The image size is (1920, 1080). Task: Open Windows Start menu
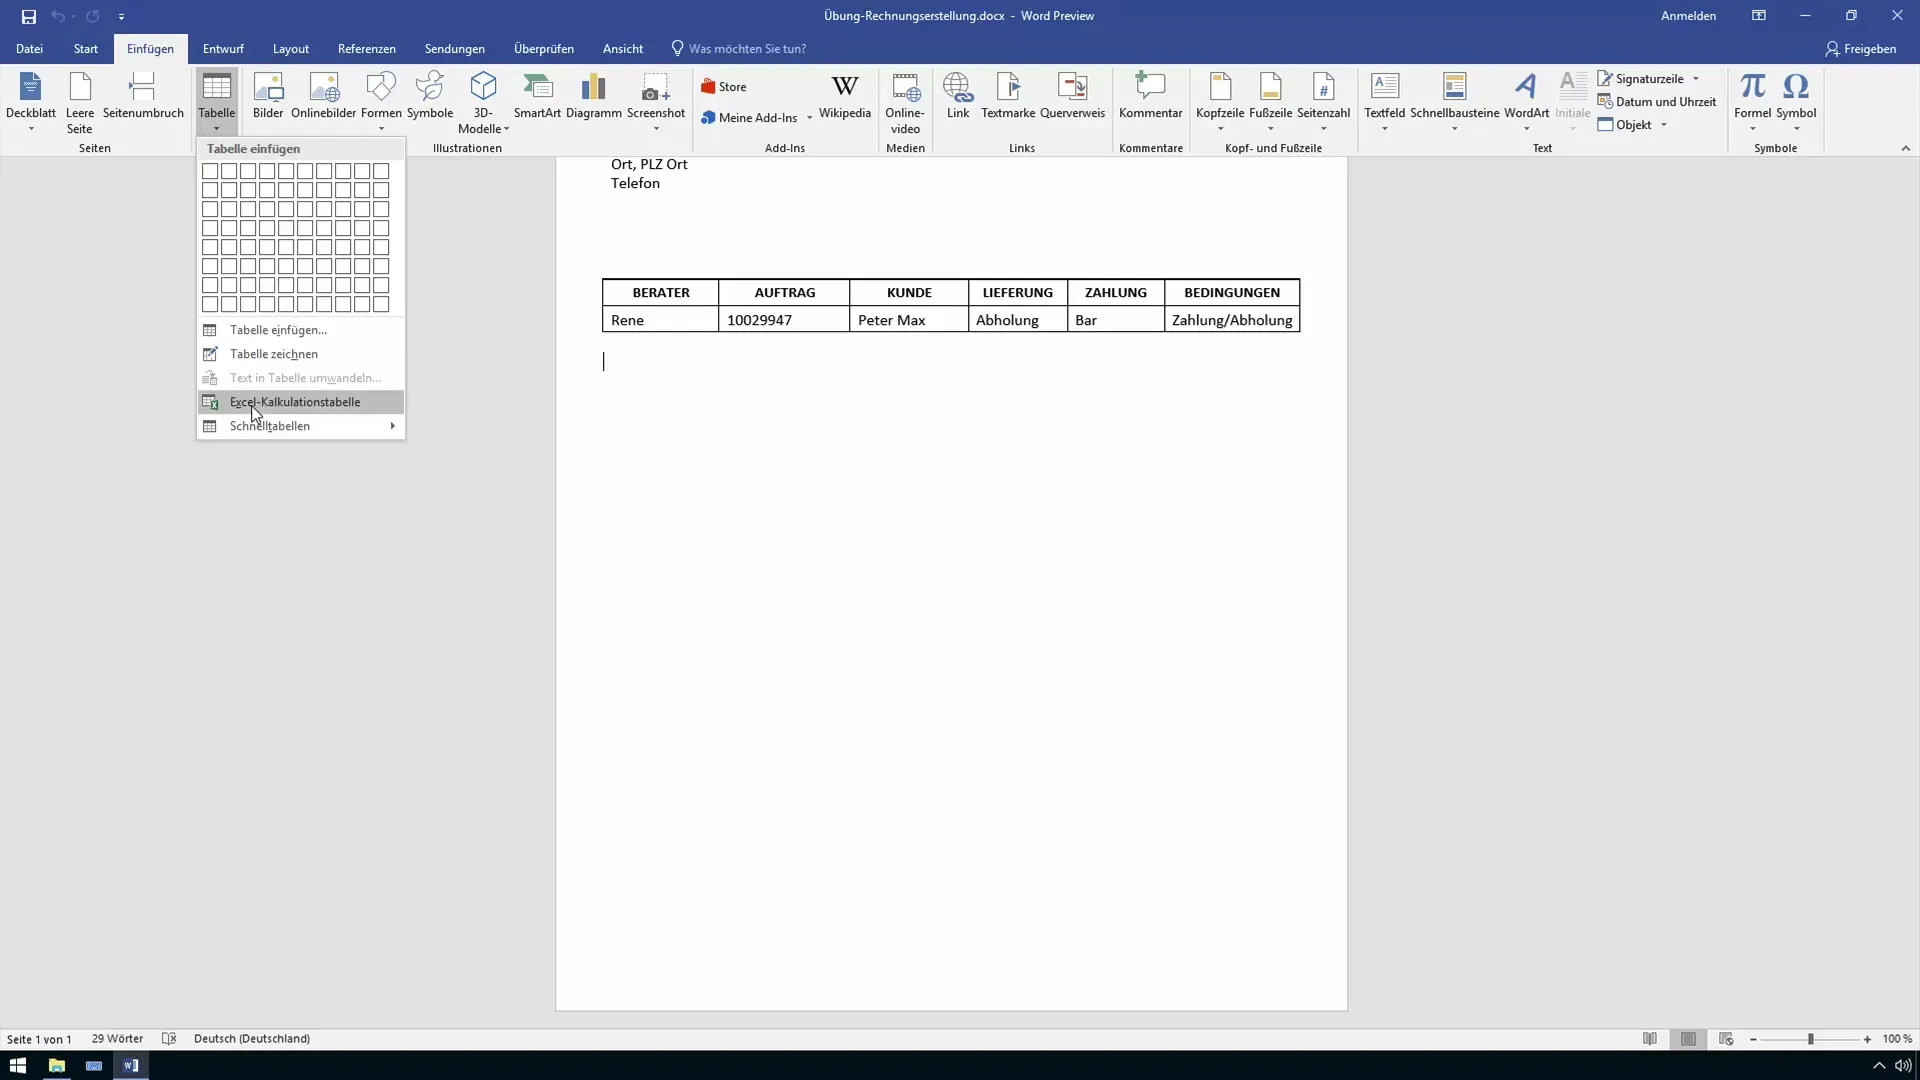[x=17, y=1065]
